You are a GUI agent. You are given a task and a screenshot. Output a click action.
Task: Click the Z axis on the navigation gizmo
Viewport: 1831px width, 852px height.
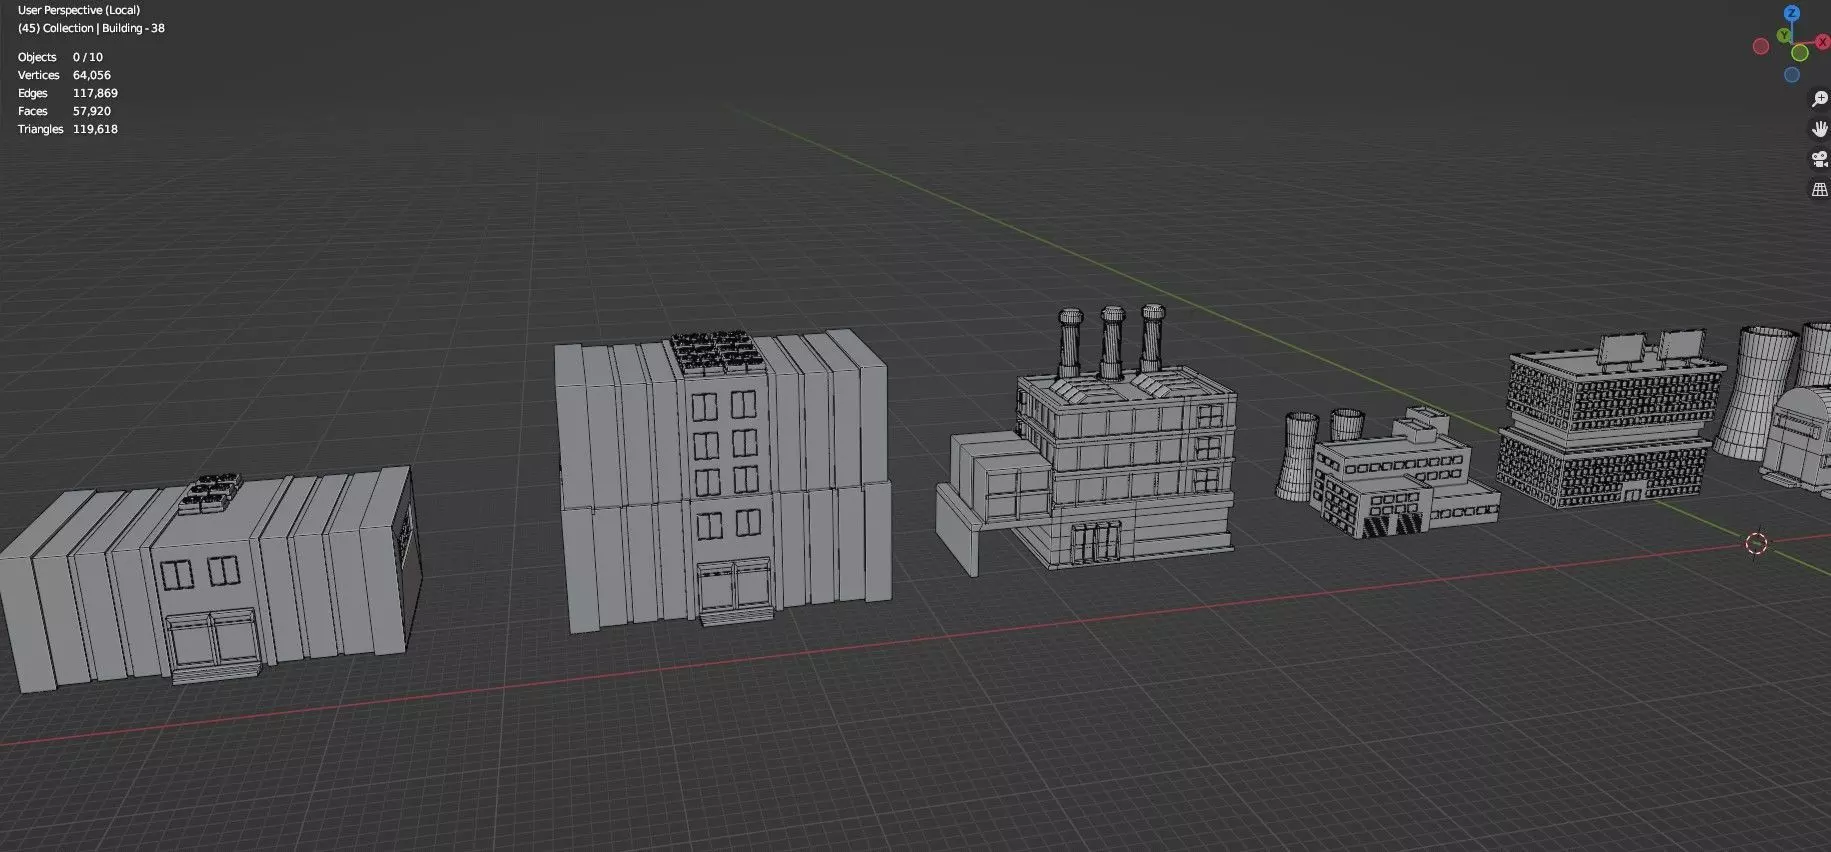click(1792, 13)
